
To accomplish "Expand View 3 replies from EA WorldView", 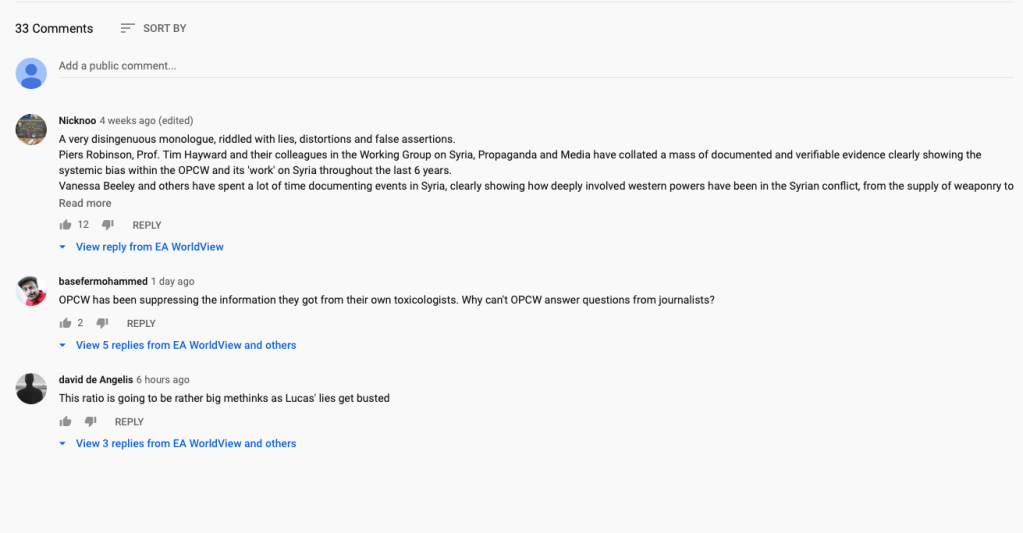I will [x=185, y=443].
